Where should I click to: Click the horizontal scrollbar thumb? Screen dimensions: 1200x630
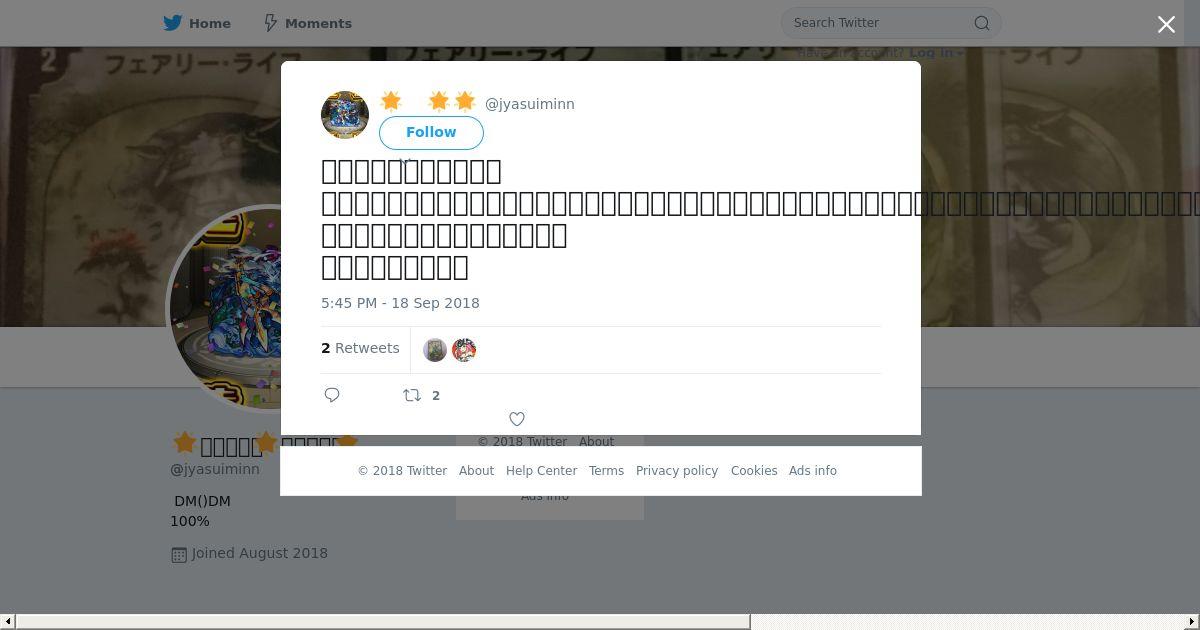click(x=382, y=622)
